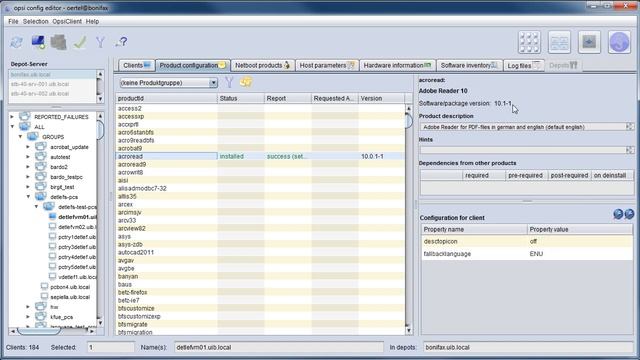Select the betz-firefox product row

260,292
